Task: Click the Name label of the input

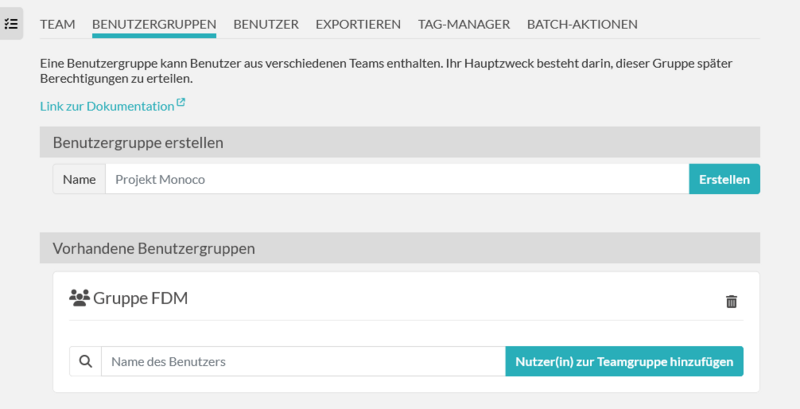Action: [x=79, y=179]
